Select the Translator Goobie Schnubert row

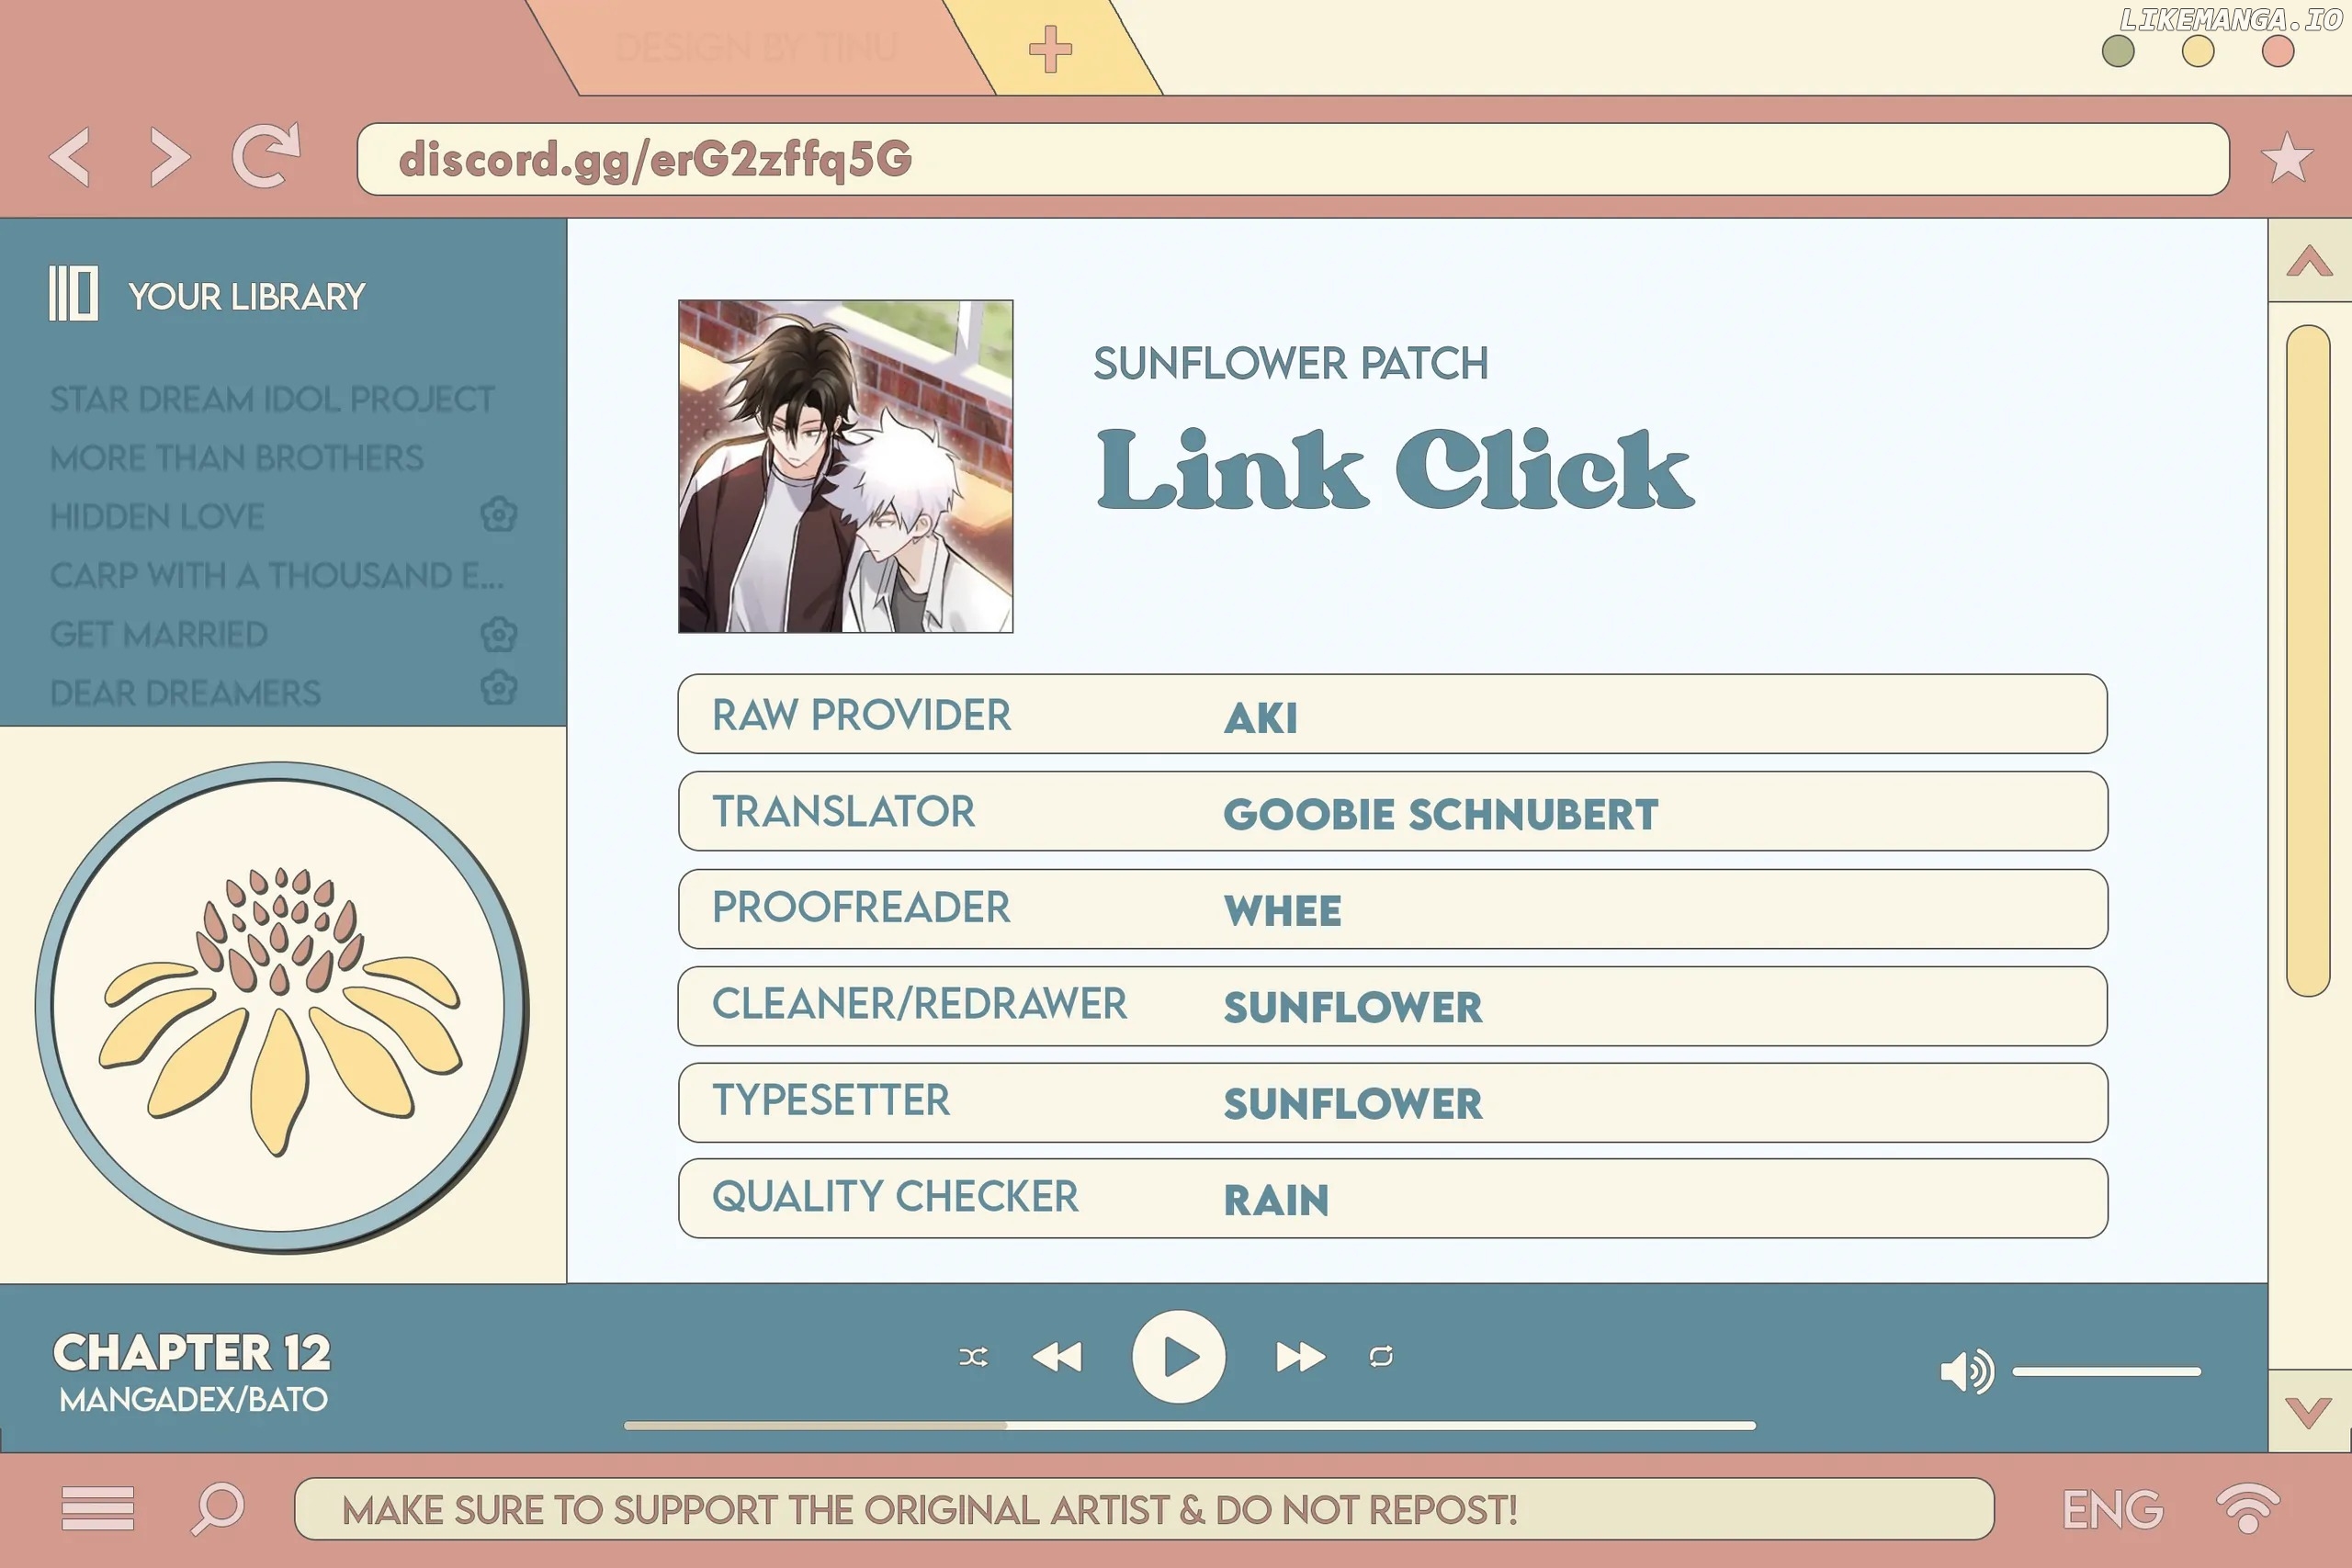click(x=1392, y=811)
